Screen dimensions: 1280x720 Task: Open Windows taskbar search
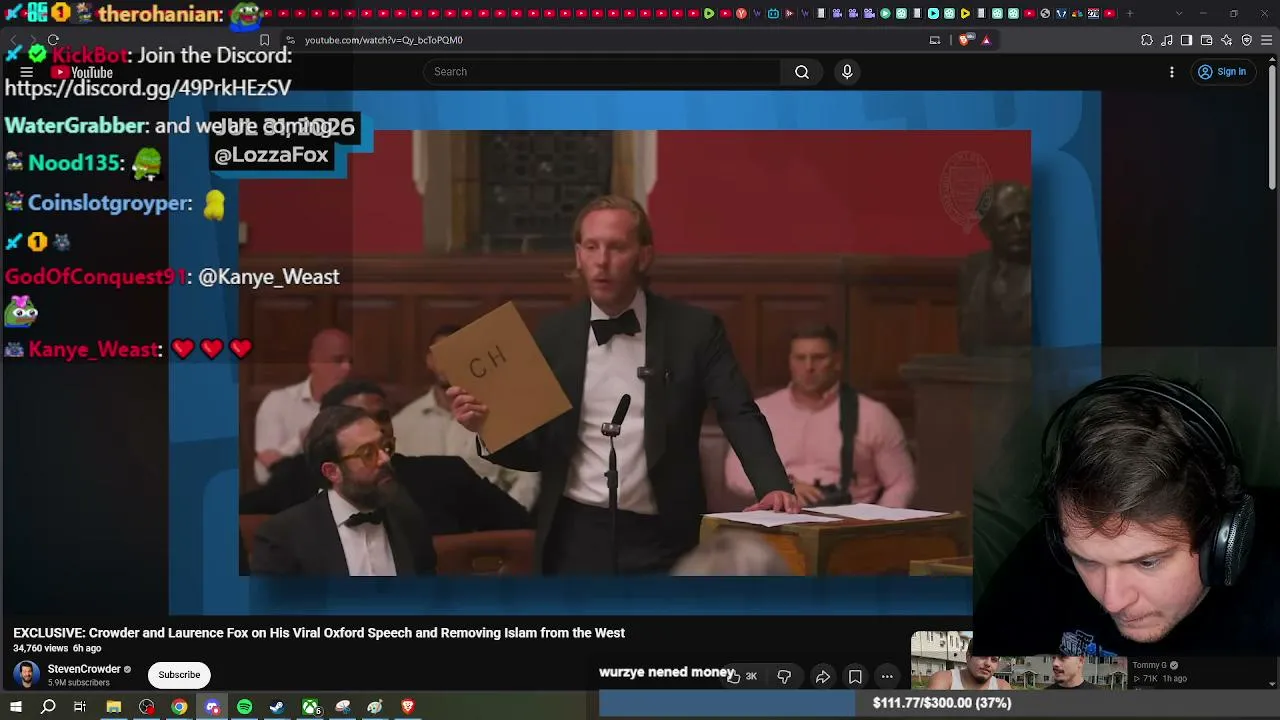point(48,707)
